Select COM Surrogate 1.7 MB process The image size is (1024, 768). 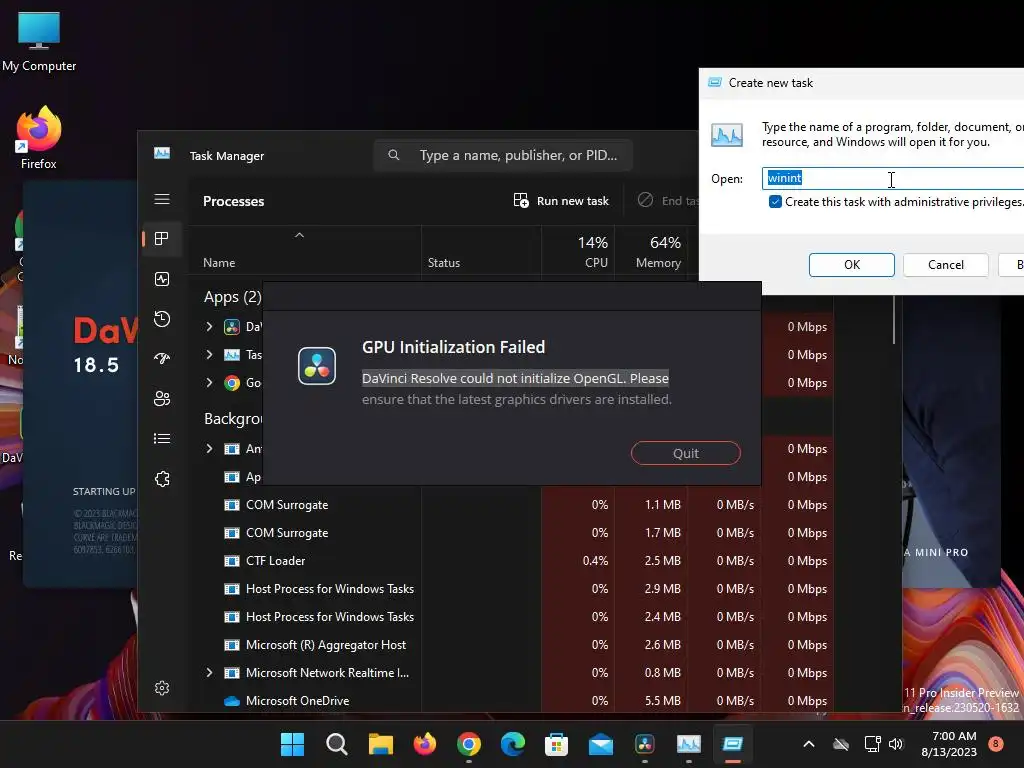511,533
